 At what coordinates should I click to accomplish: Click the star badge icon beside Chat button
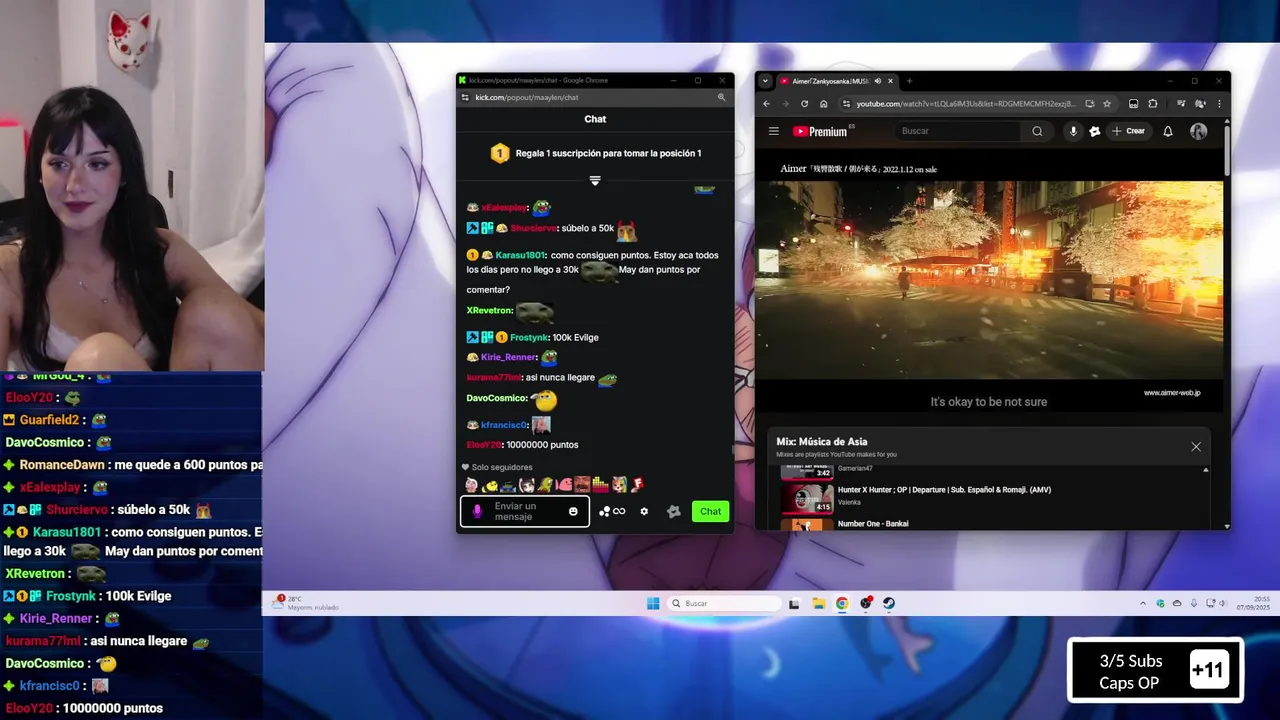[674, 511]
